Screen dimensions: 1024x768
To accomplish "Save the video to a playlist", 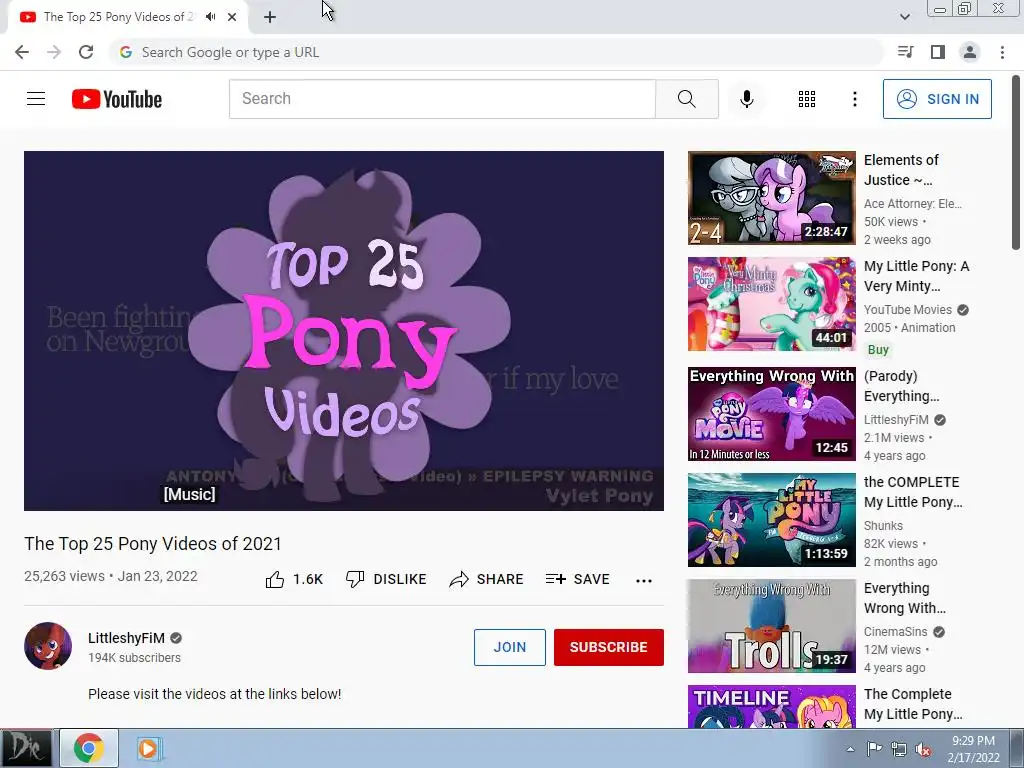I will coord(577,579).
